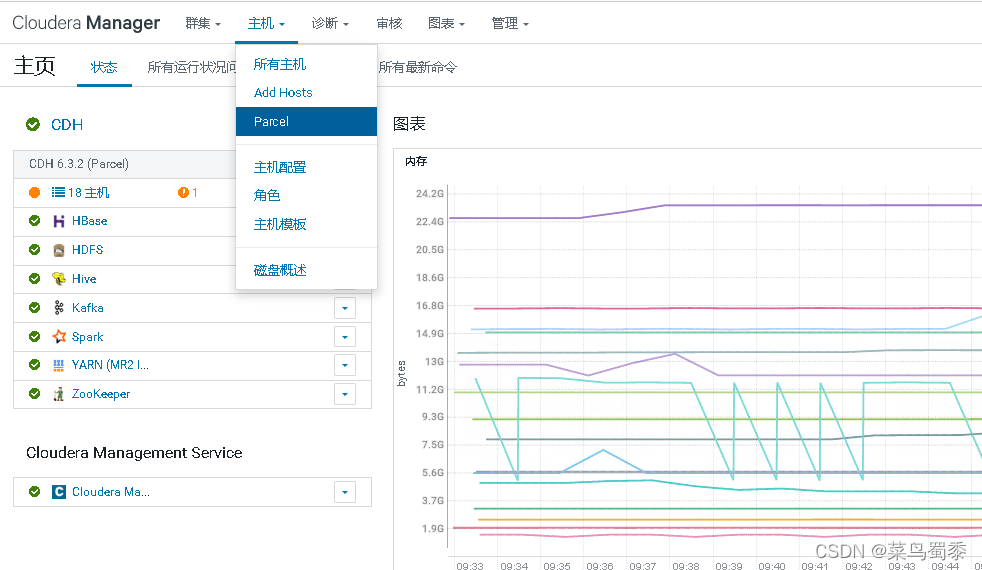This screenshot has height=570, width=982.
Task: Open the Hive service link
Action: pyautogui.click(x=84, y=279)
